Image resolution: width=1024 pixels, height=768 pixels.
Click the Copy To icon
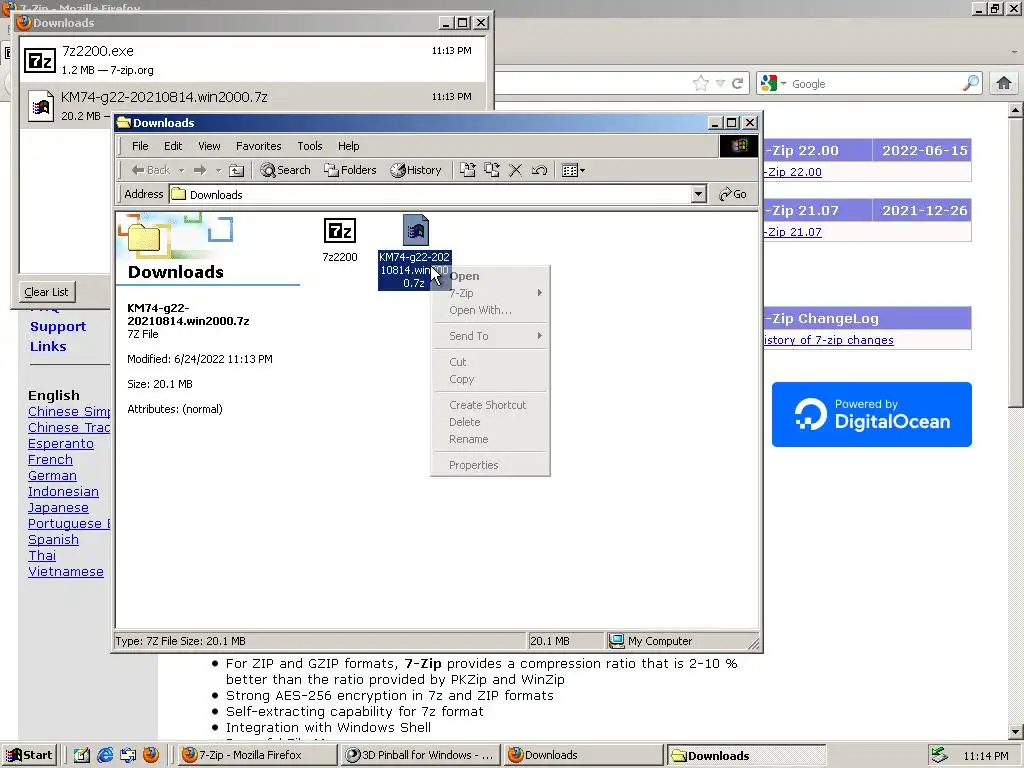click(492, 170)
